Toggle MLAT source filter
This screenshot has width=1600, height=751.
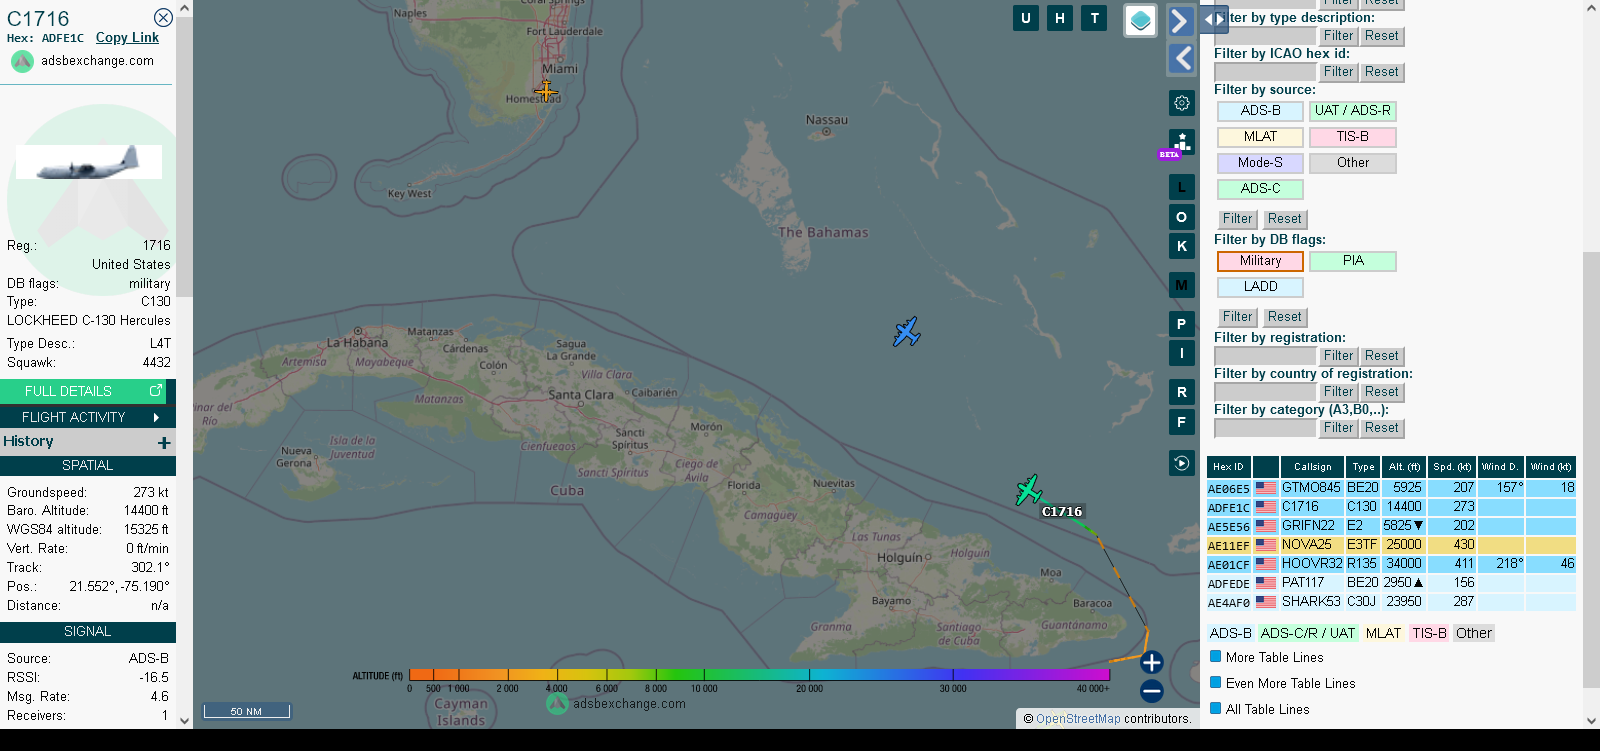coord(1260,137)
